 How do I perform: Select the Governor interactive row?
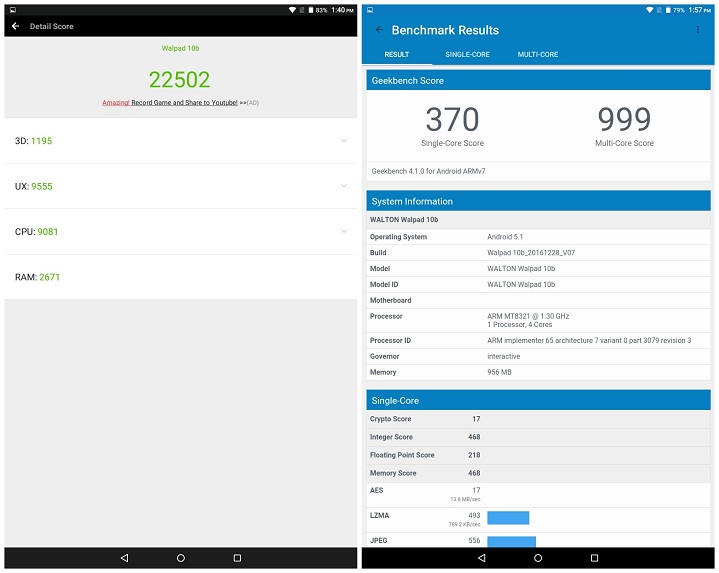point(538,356)
